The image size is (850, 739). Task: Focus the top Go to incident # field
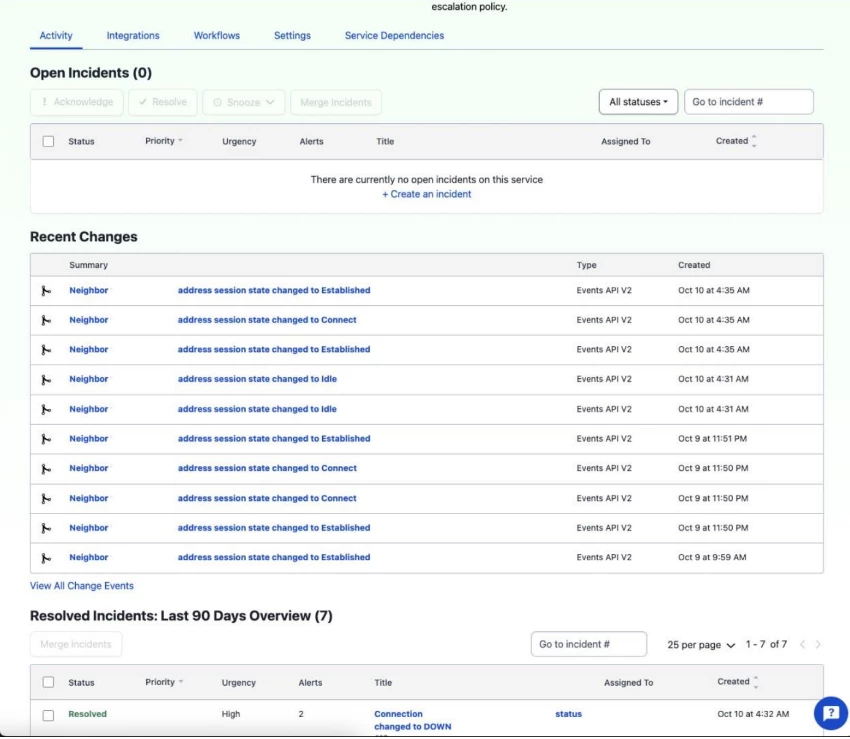click(x=749, y=102)
